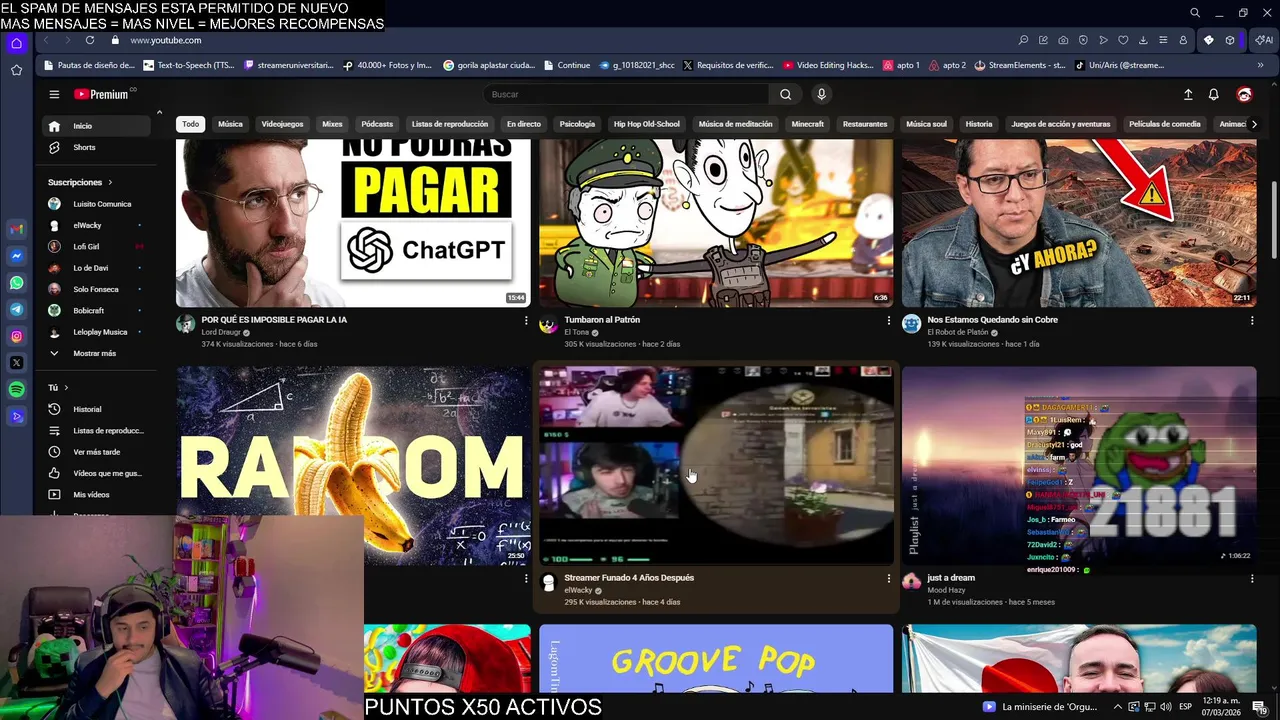This screenshot has width=1280, height=720.
Task: Go to Inicio in YouTube sidebar
Action: [x=98, y=126]
